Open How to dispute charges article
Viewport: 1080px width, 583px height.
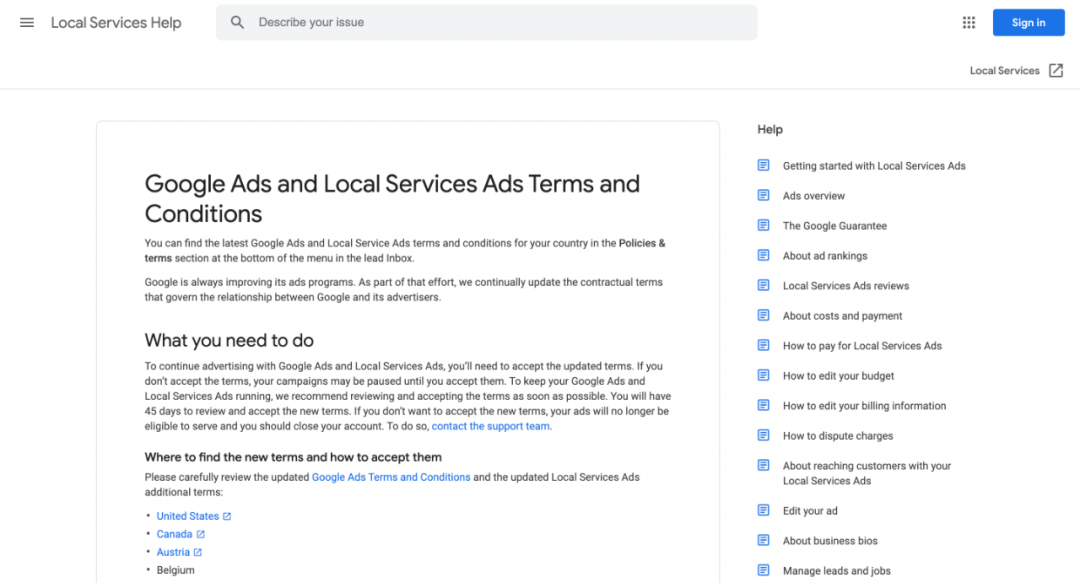coord(838,436)
